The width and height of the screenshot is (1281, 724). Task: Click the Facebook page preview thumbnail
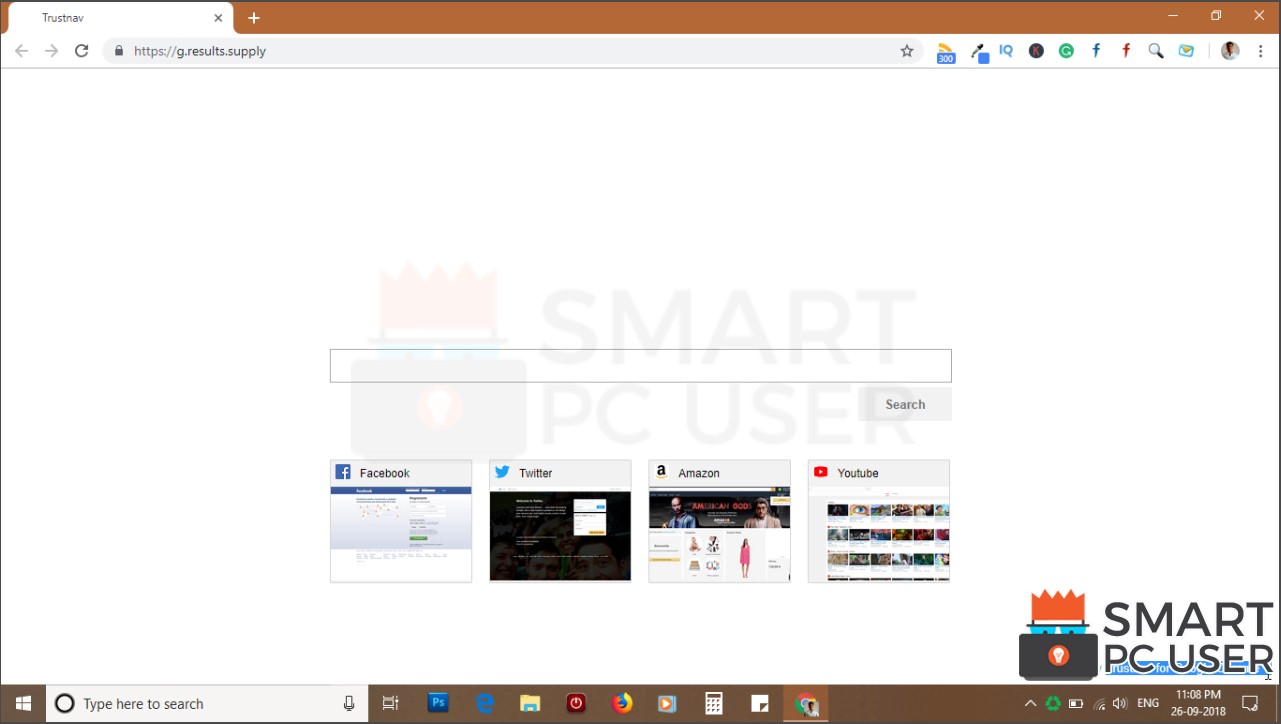pos(401,534)
